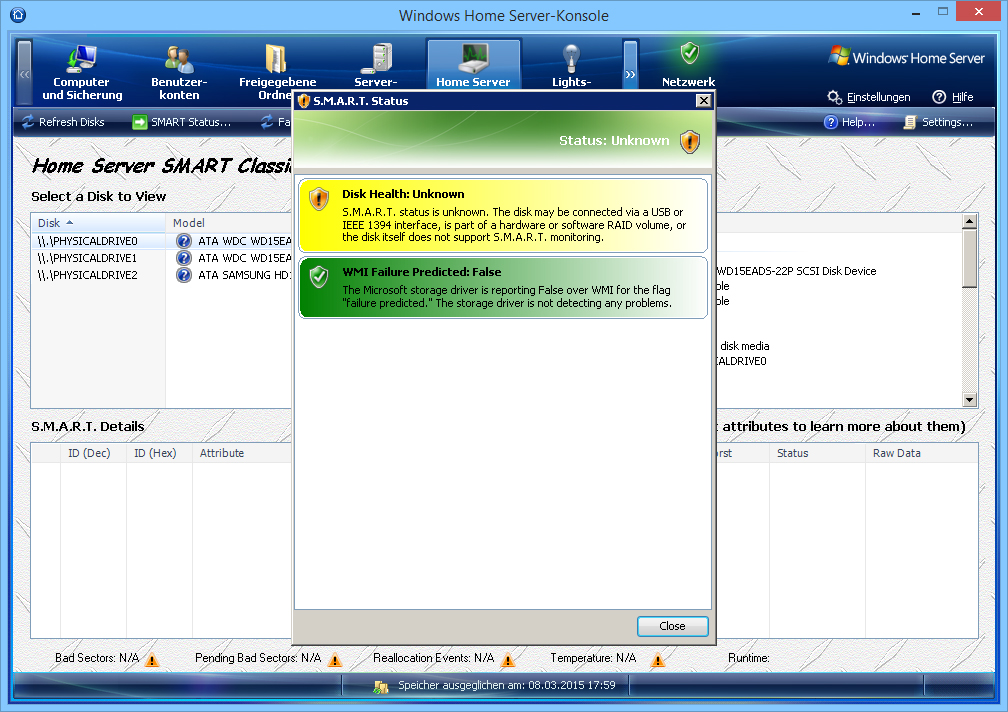Image resolution: width=1008 pixels, height=712 pixels.
Task: Click the orange shield next to Status: Unknown
Action: (x=690, y=141)
